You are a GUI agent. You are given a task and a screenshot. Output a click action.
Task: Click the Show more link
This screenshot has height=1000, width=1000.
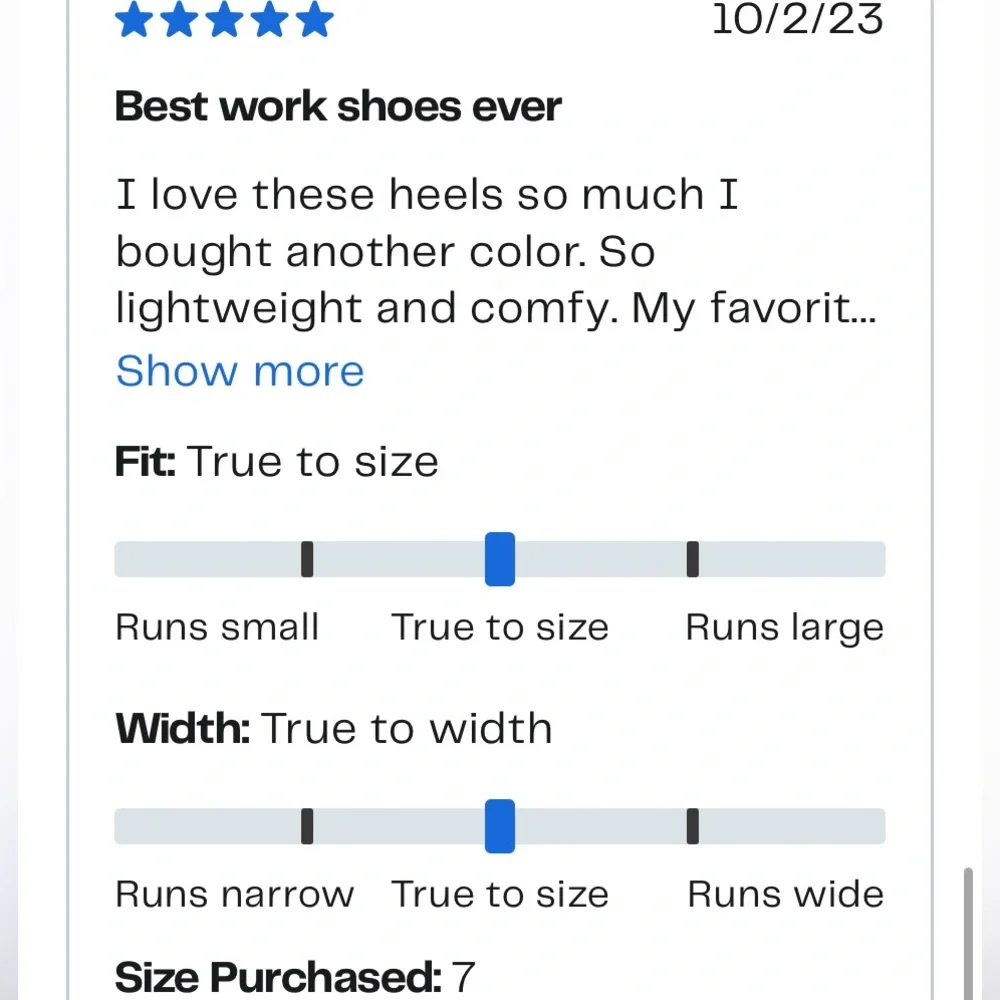pos(240,371)
